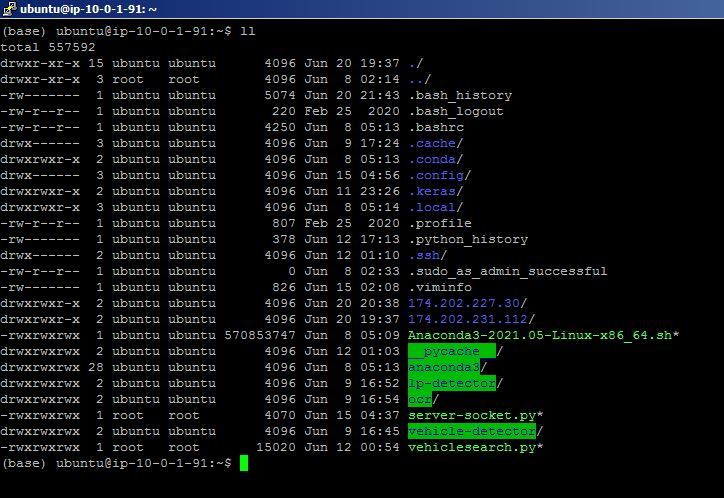Click the .config/ directory name

440,175
